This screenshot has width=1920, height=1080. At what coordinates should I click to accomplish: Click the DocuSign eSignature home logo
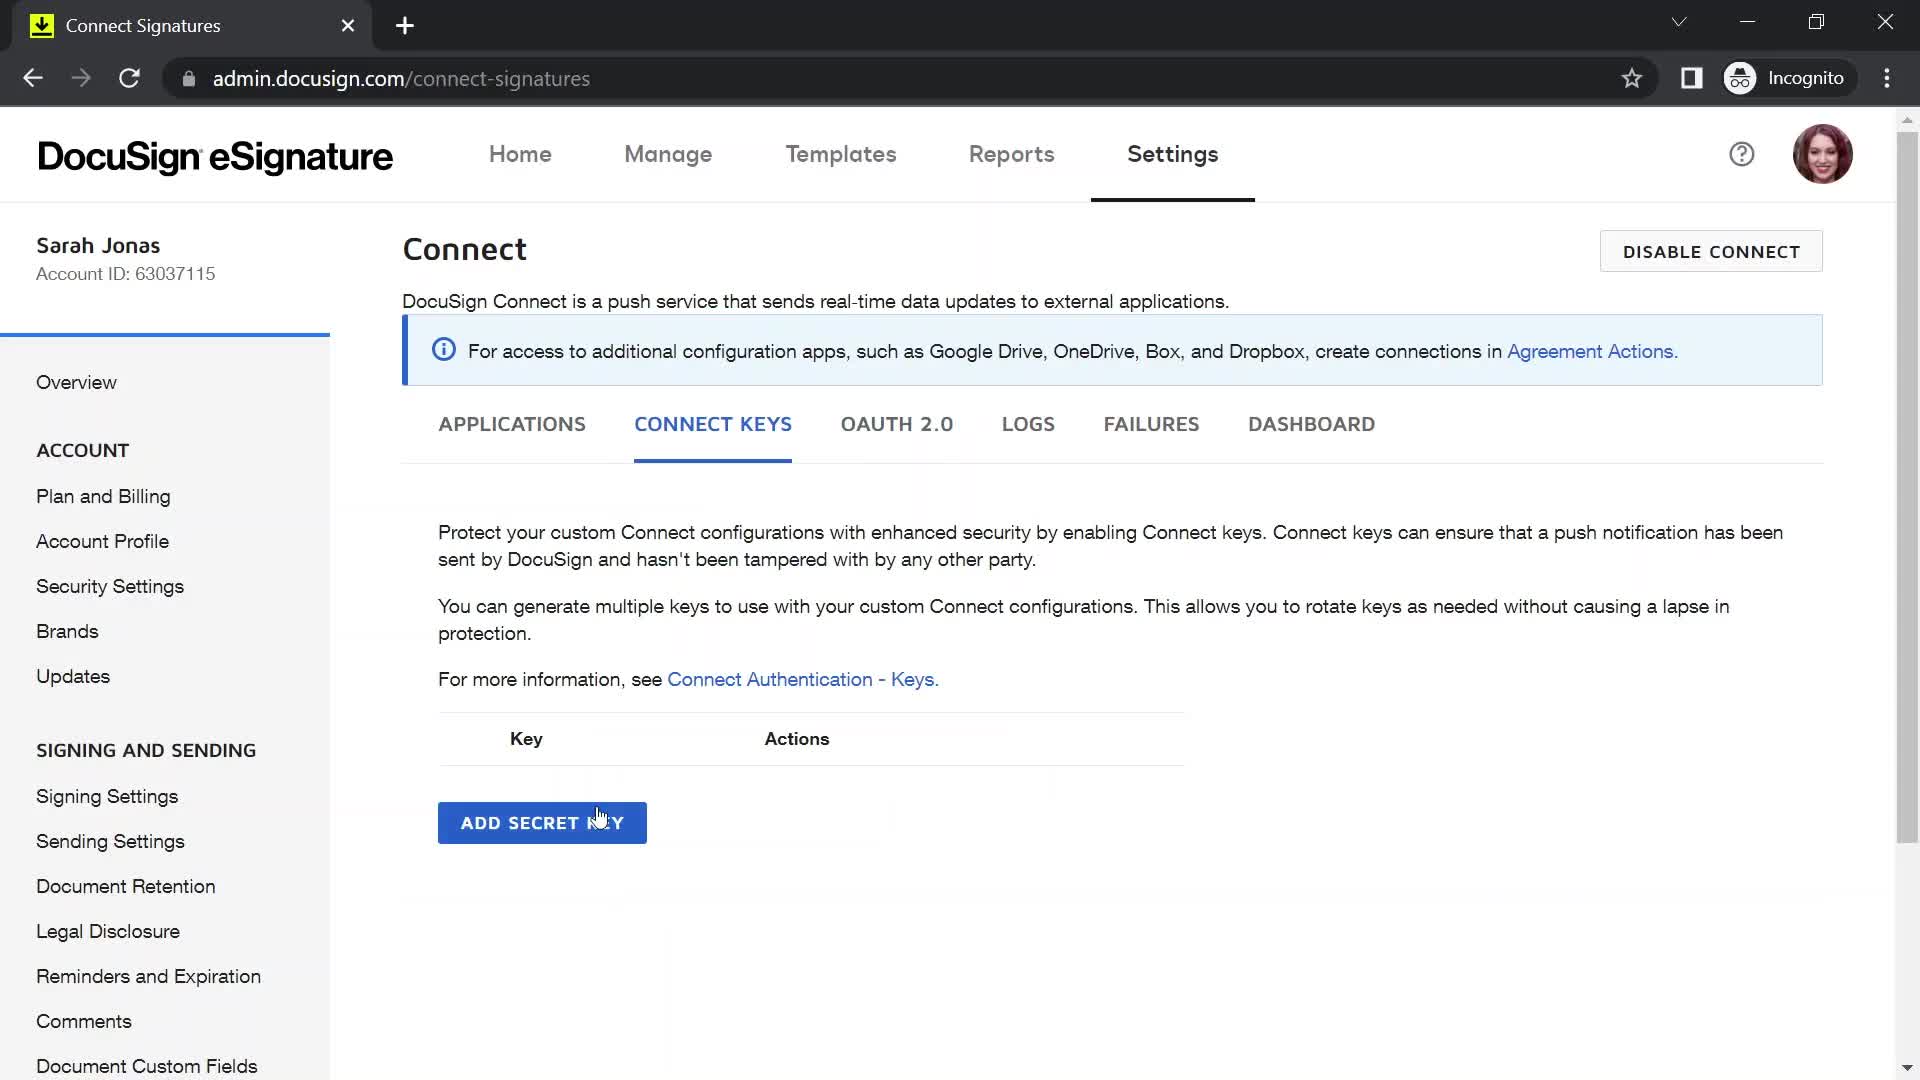pyautogui.click(x=215, y=154)
